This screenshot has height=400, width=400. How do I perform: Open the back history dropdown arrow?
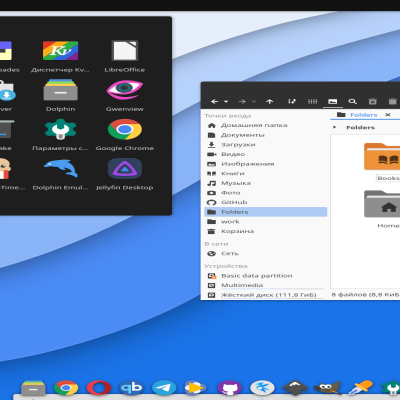click(x=226, y=101)
